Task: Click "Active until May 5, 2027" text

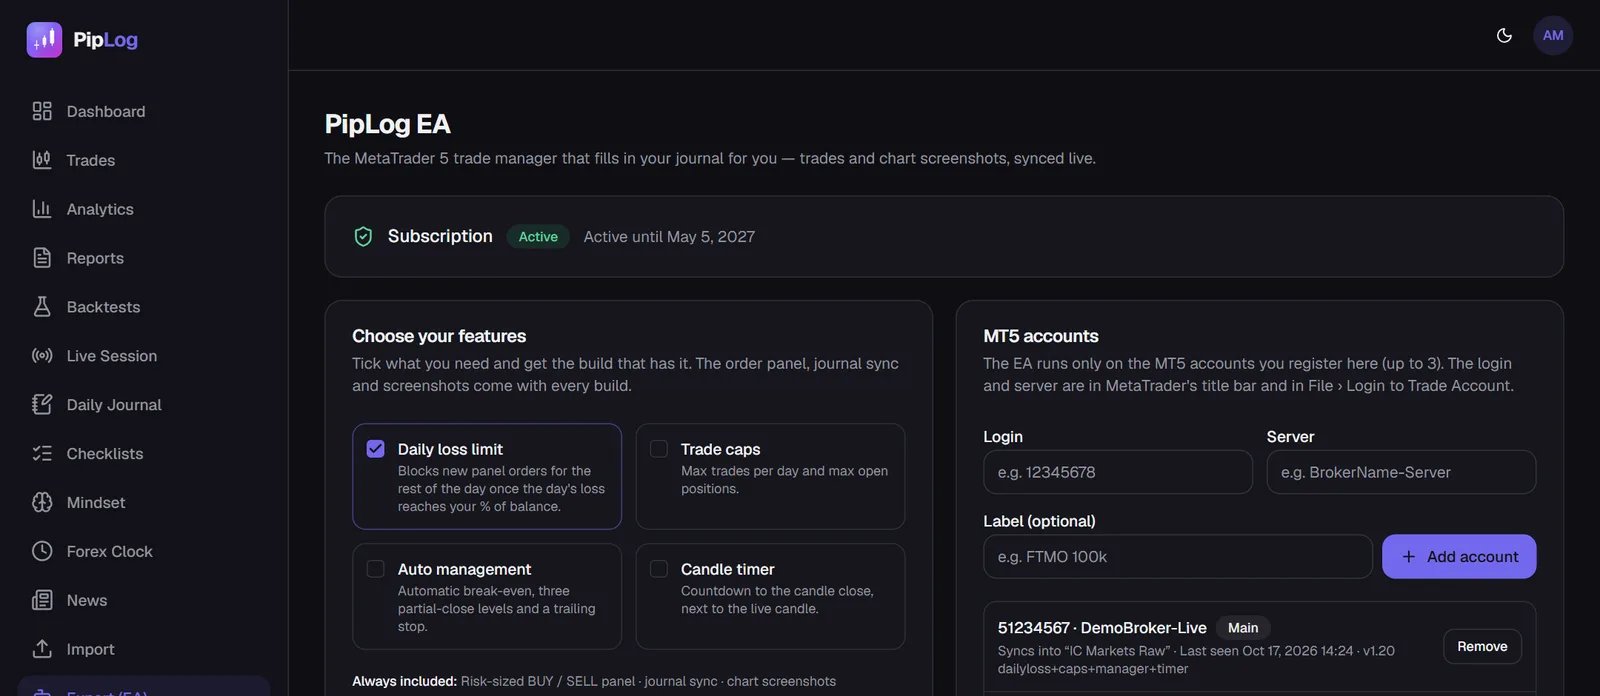Action: (669, 237)
